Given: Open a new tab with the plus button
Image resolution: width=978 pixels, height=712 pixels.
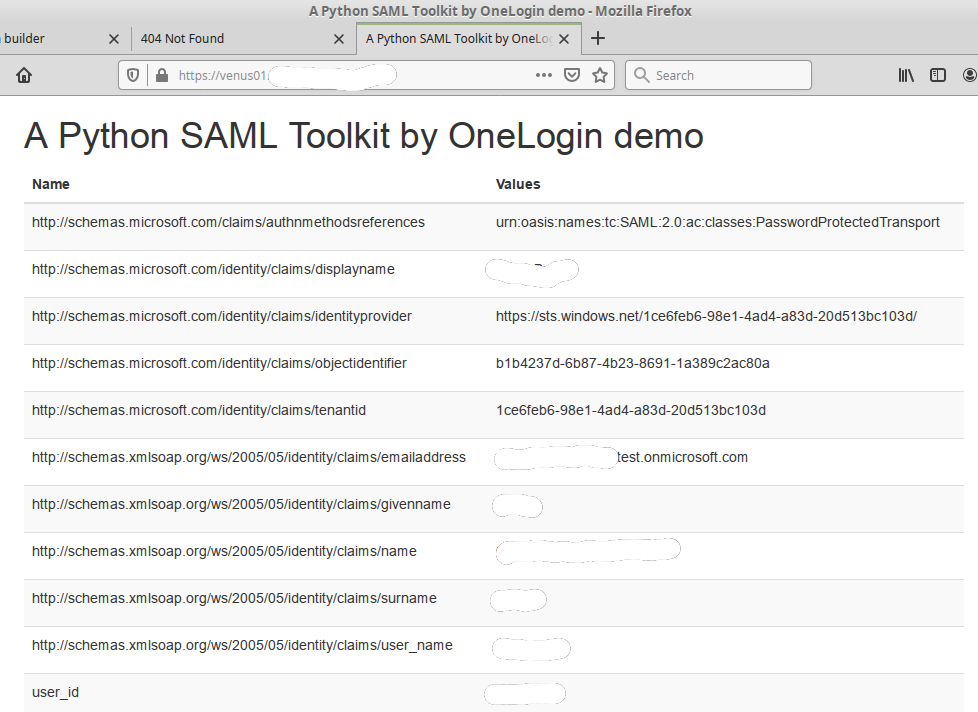Looking at the screenshot, I should pos(597,38).
